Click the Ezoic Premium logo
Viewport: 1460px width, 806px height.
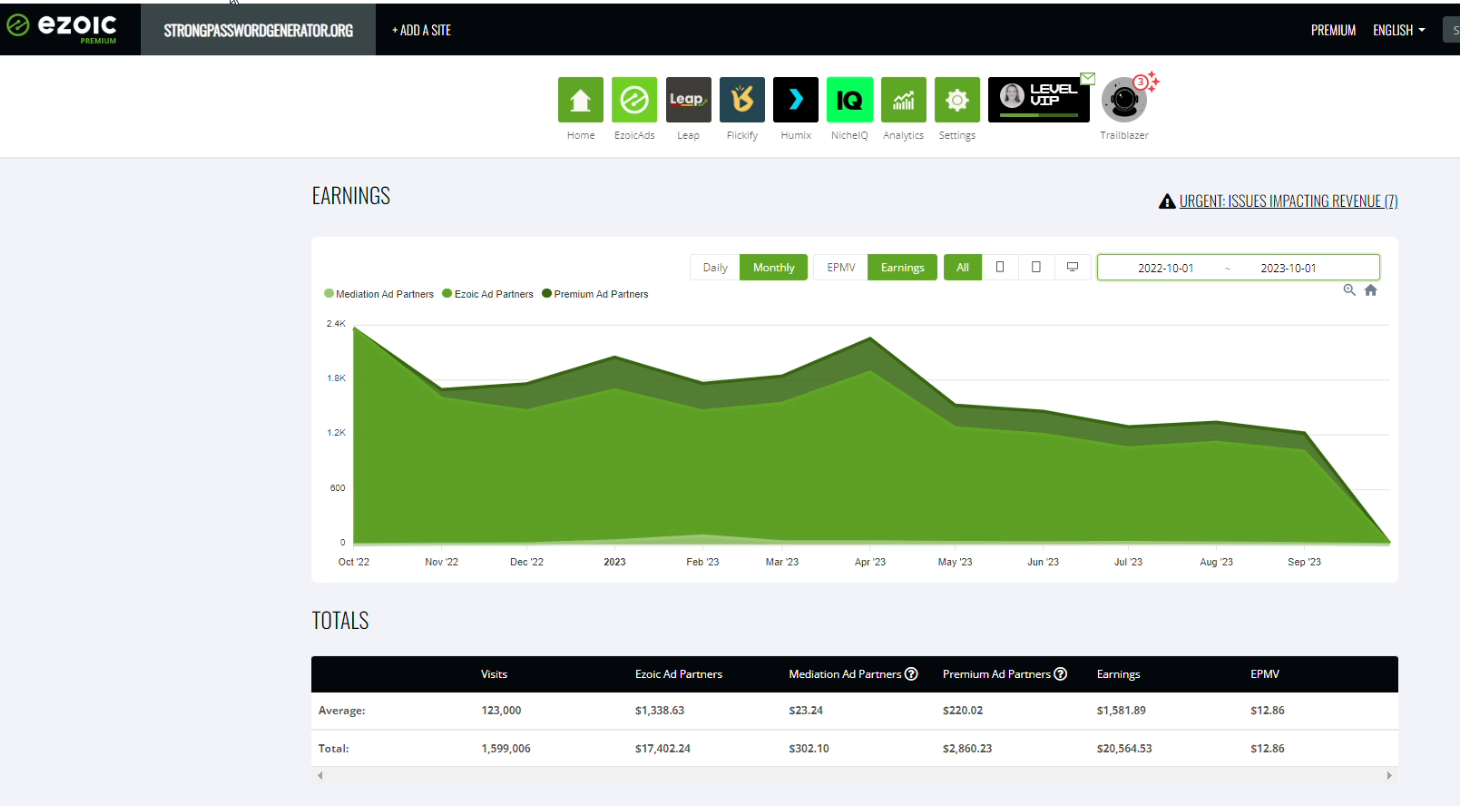[62, 27]
